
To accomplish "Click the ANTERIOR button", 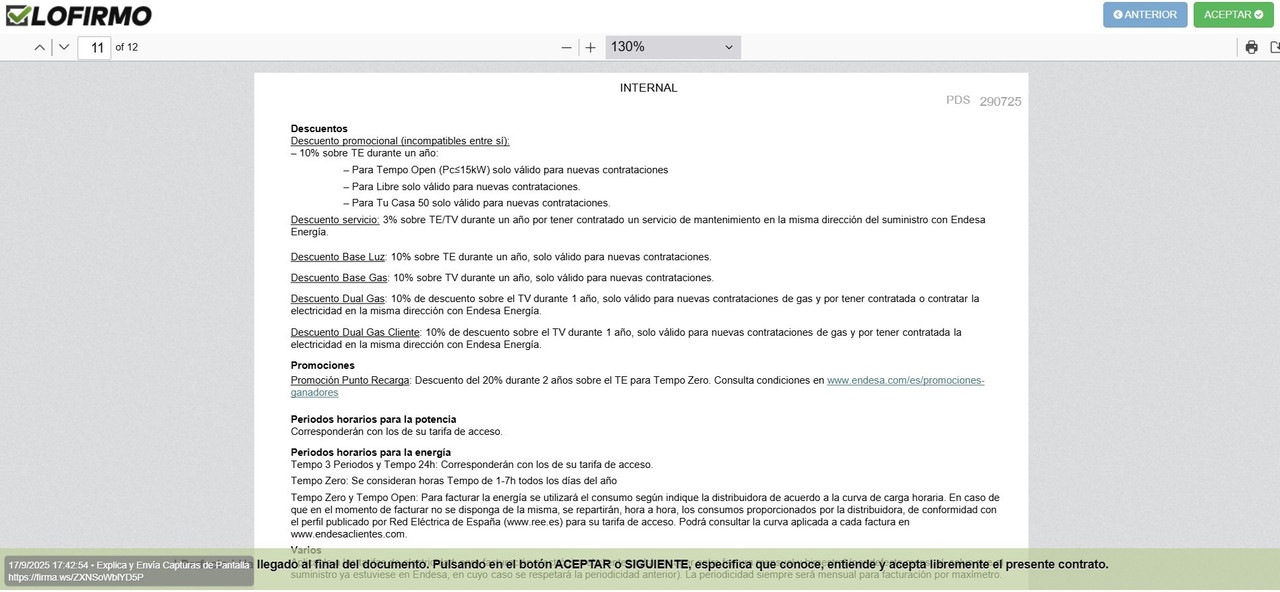I will click(1145, 15).
